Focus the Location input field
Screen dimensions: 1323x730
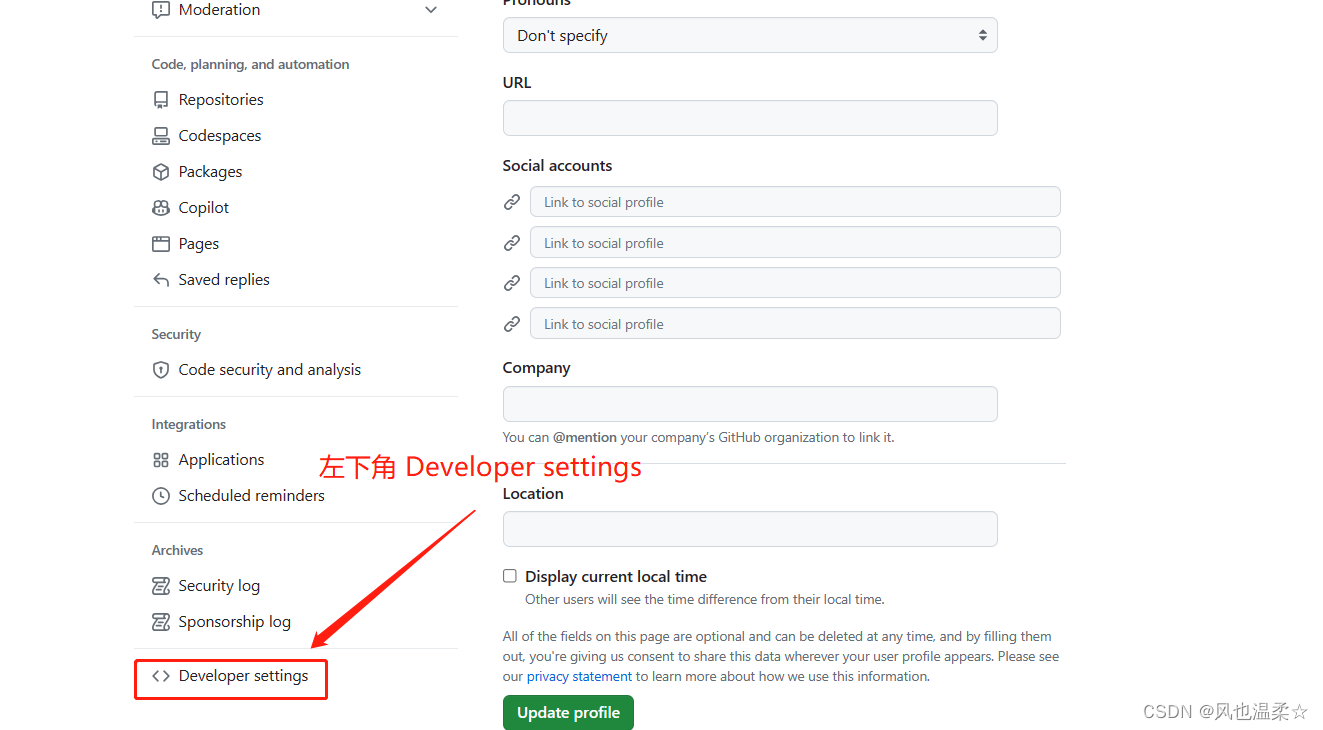(750, 529)
